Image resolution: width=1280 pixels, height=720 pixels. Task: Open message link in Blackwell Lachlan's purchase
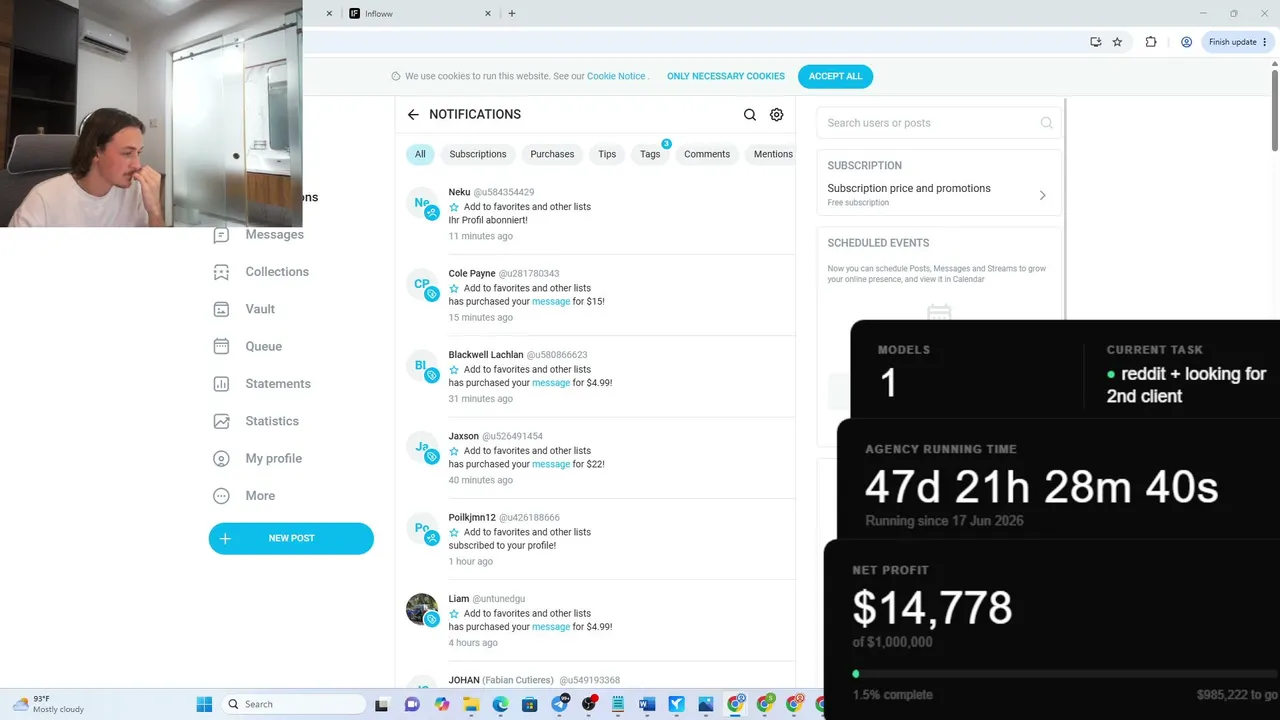click(551, 382)
